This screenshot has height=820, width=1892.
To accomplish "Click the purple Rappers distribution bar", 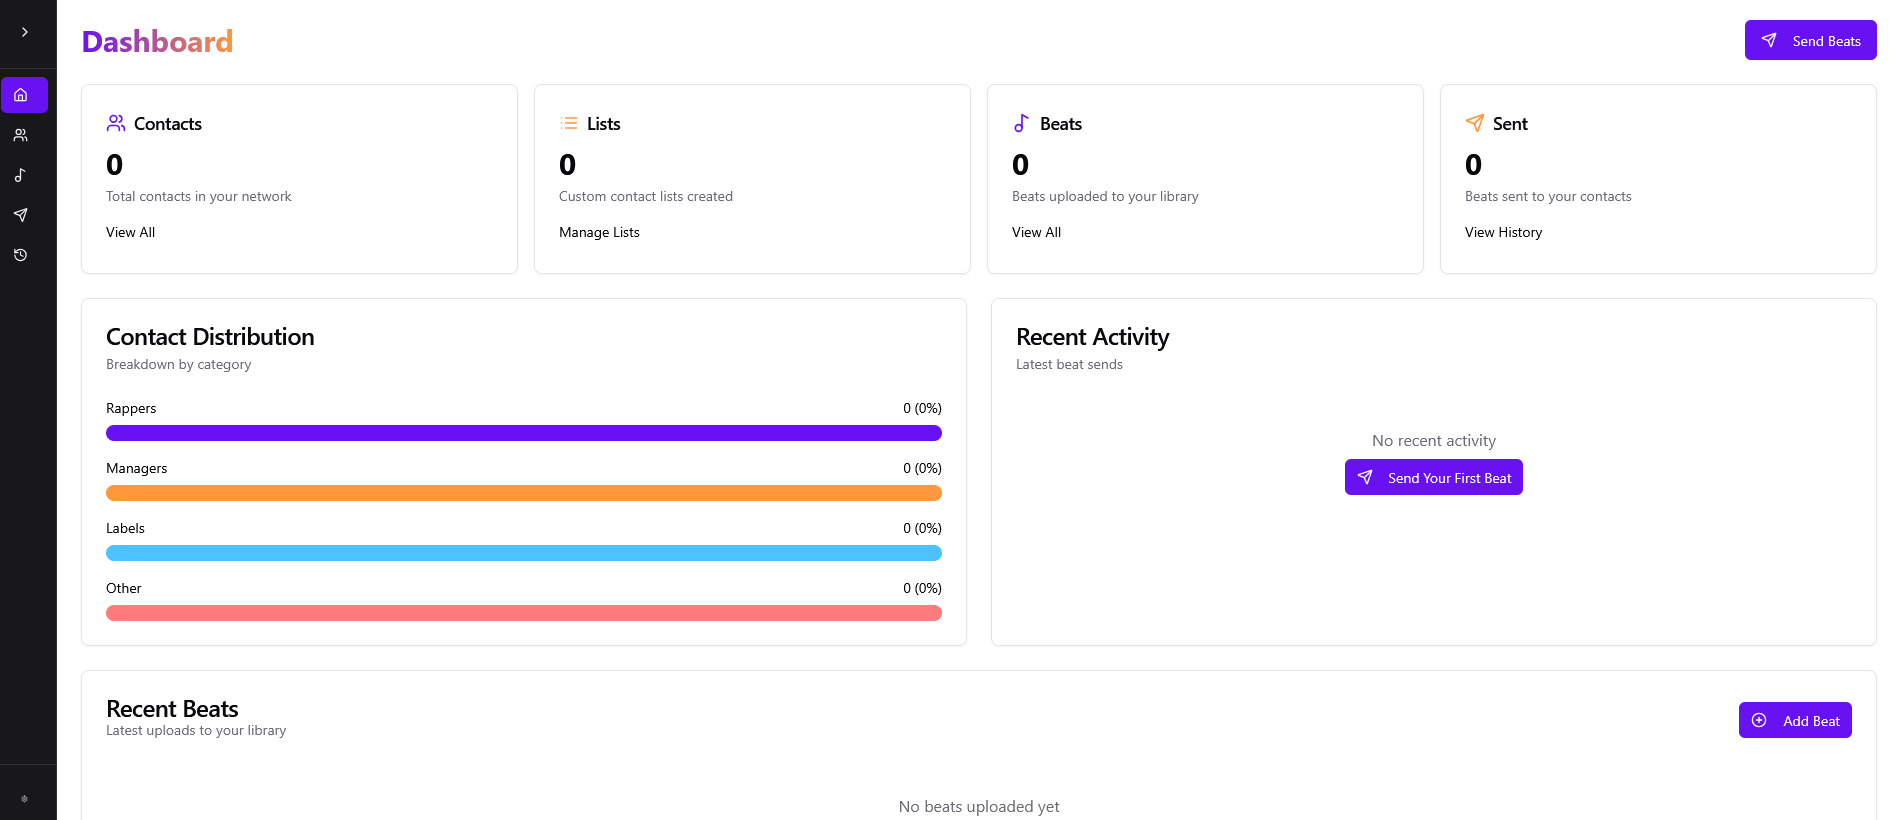I will point(523,433).
